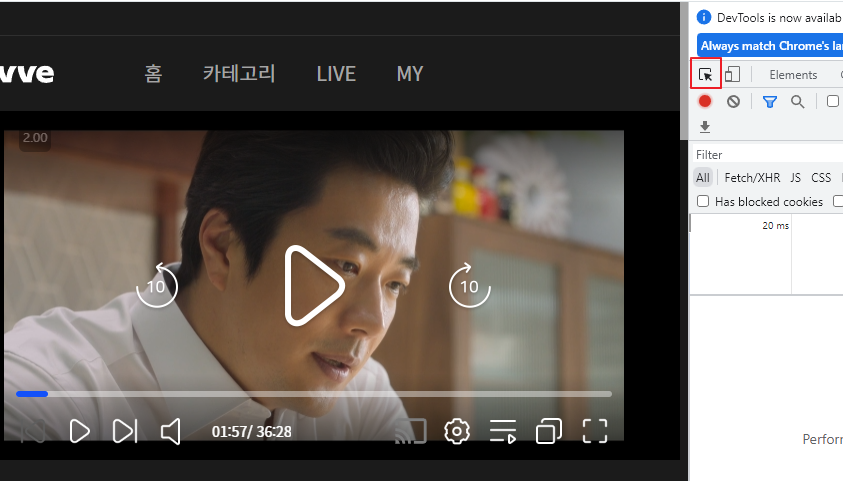Click the DevTools info icon
This screenshot has height=481, width=843.
[x=704, y=17]
